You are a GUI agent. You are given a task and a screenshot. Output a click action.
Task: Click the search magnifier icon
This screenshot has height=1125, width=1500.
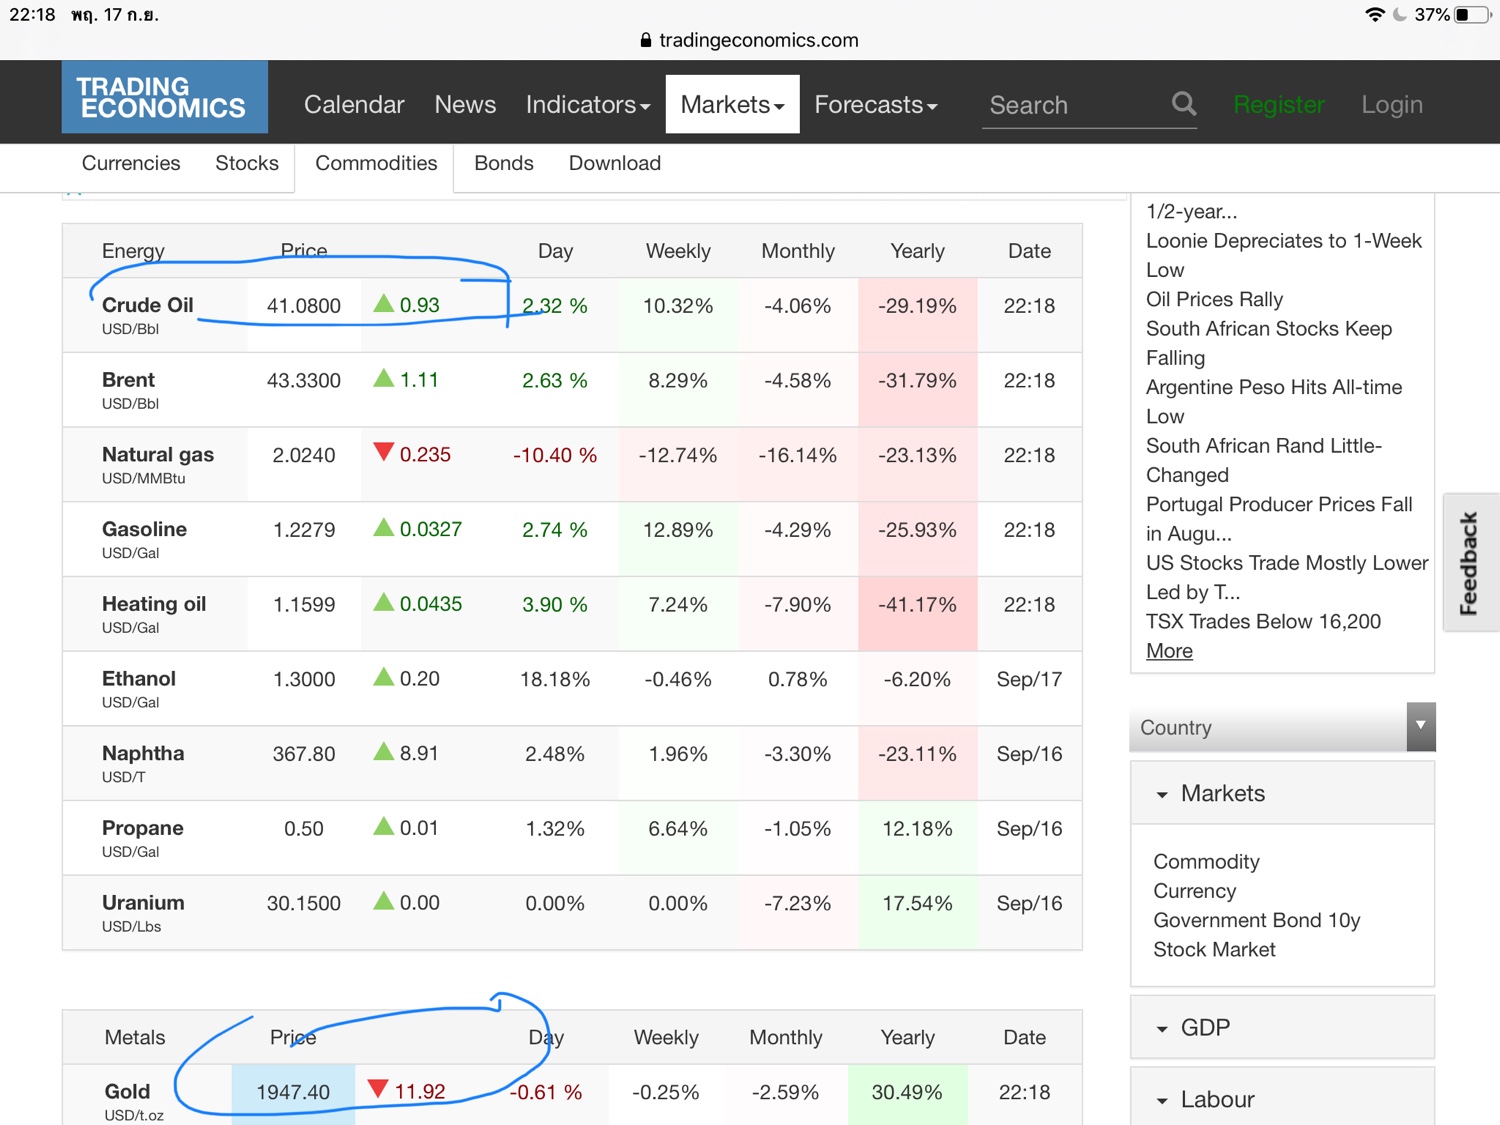pyautogui.click(x=1184, y=104)
